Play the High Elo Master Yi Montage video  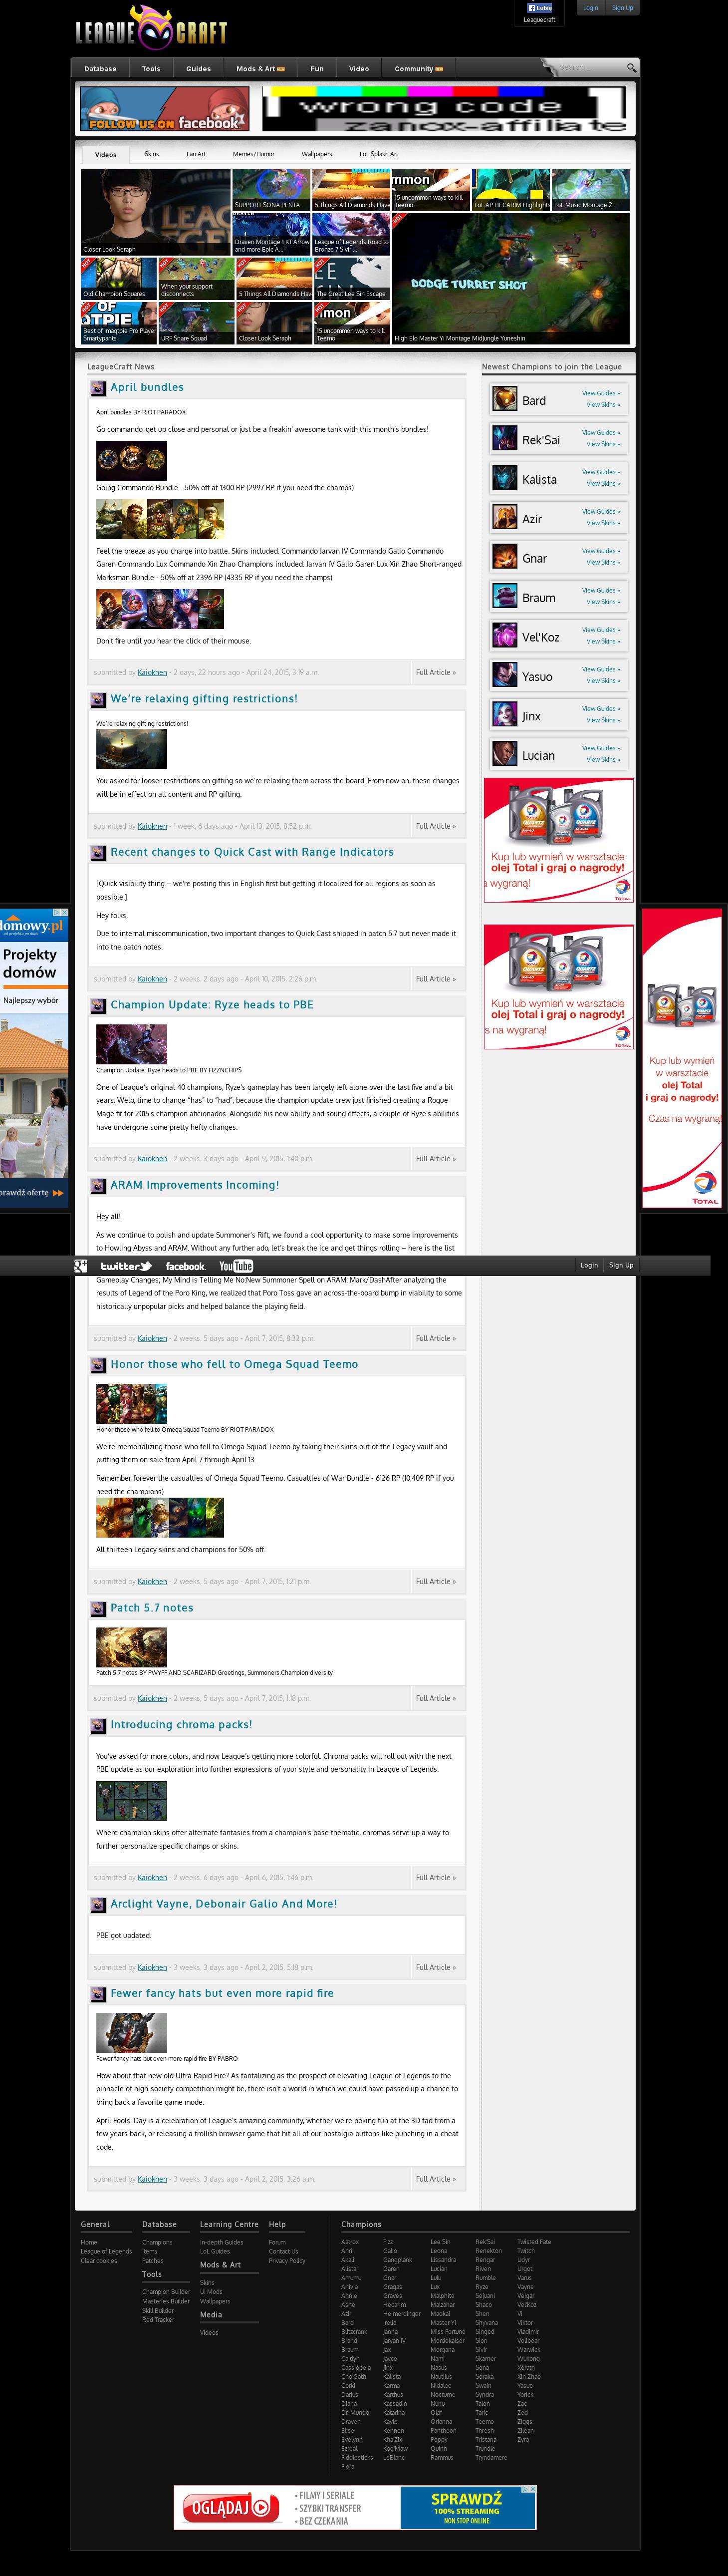click(x=511, y=279)
